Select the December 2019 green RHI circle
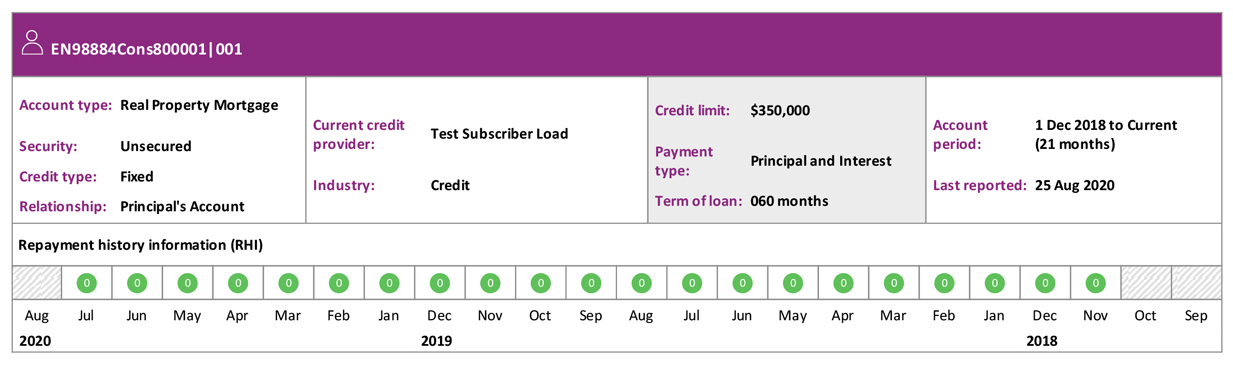 [440, 283]
